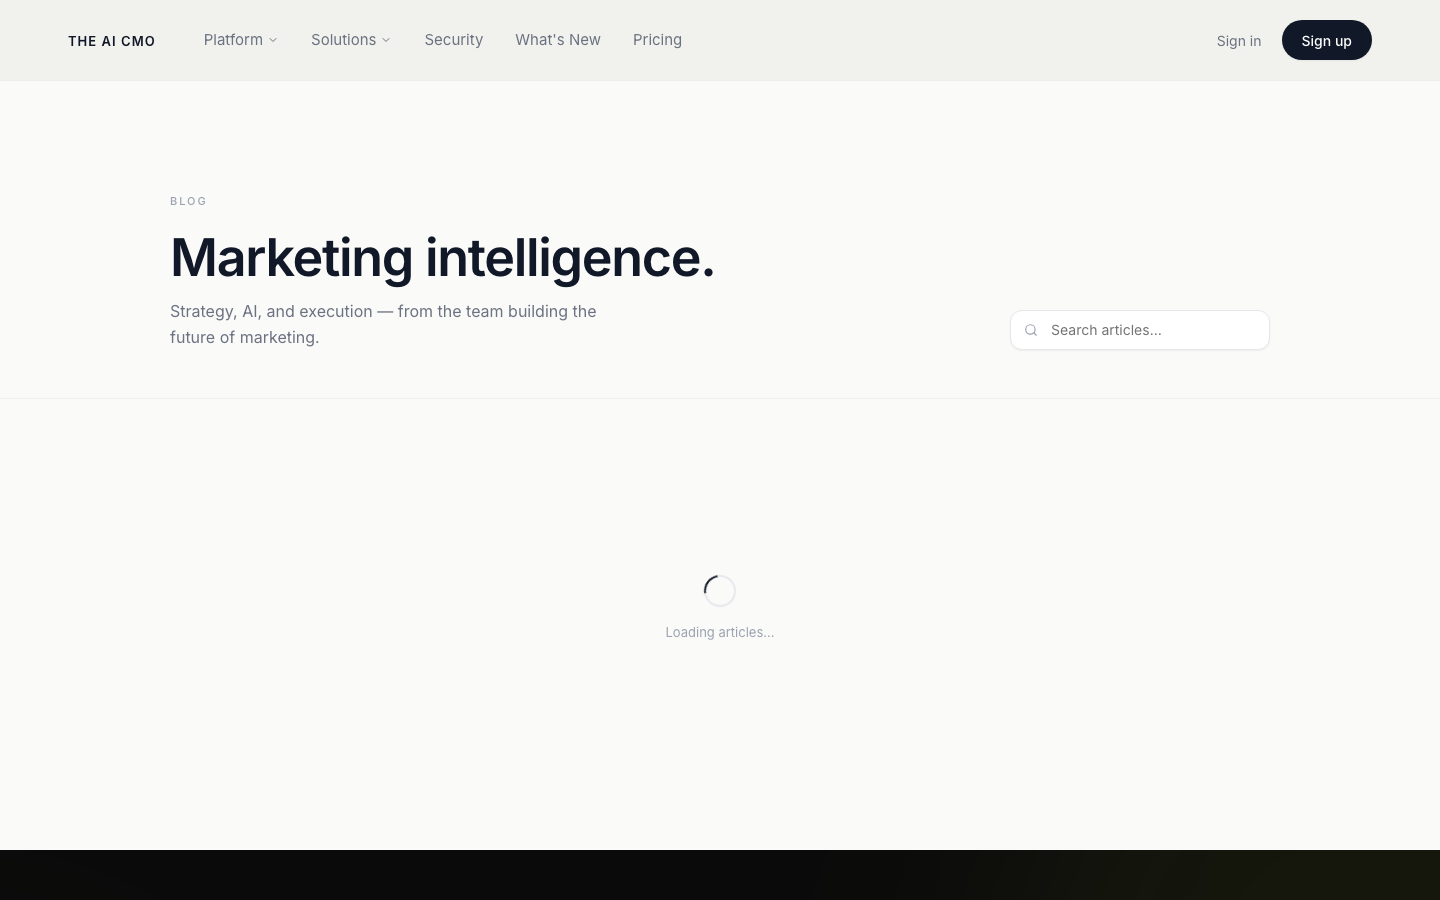Click the chevron arrow beside Solutions

point(386,40)
